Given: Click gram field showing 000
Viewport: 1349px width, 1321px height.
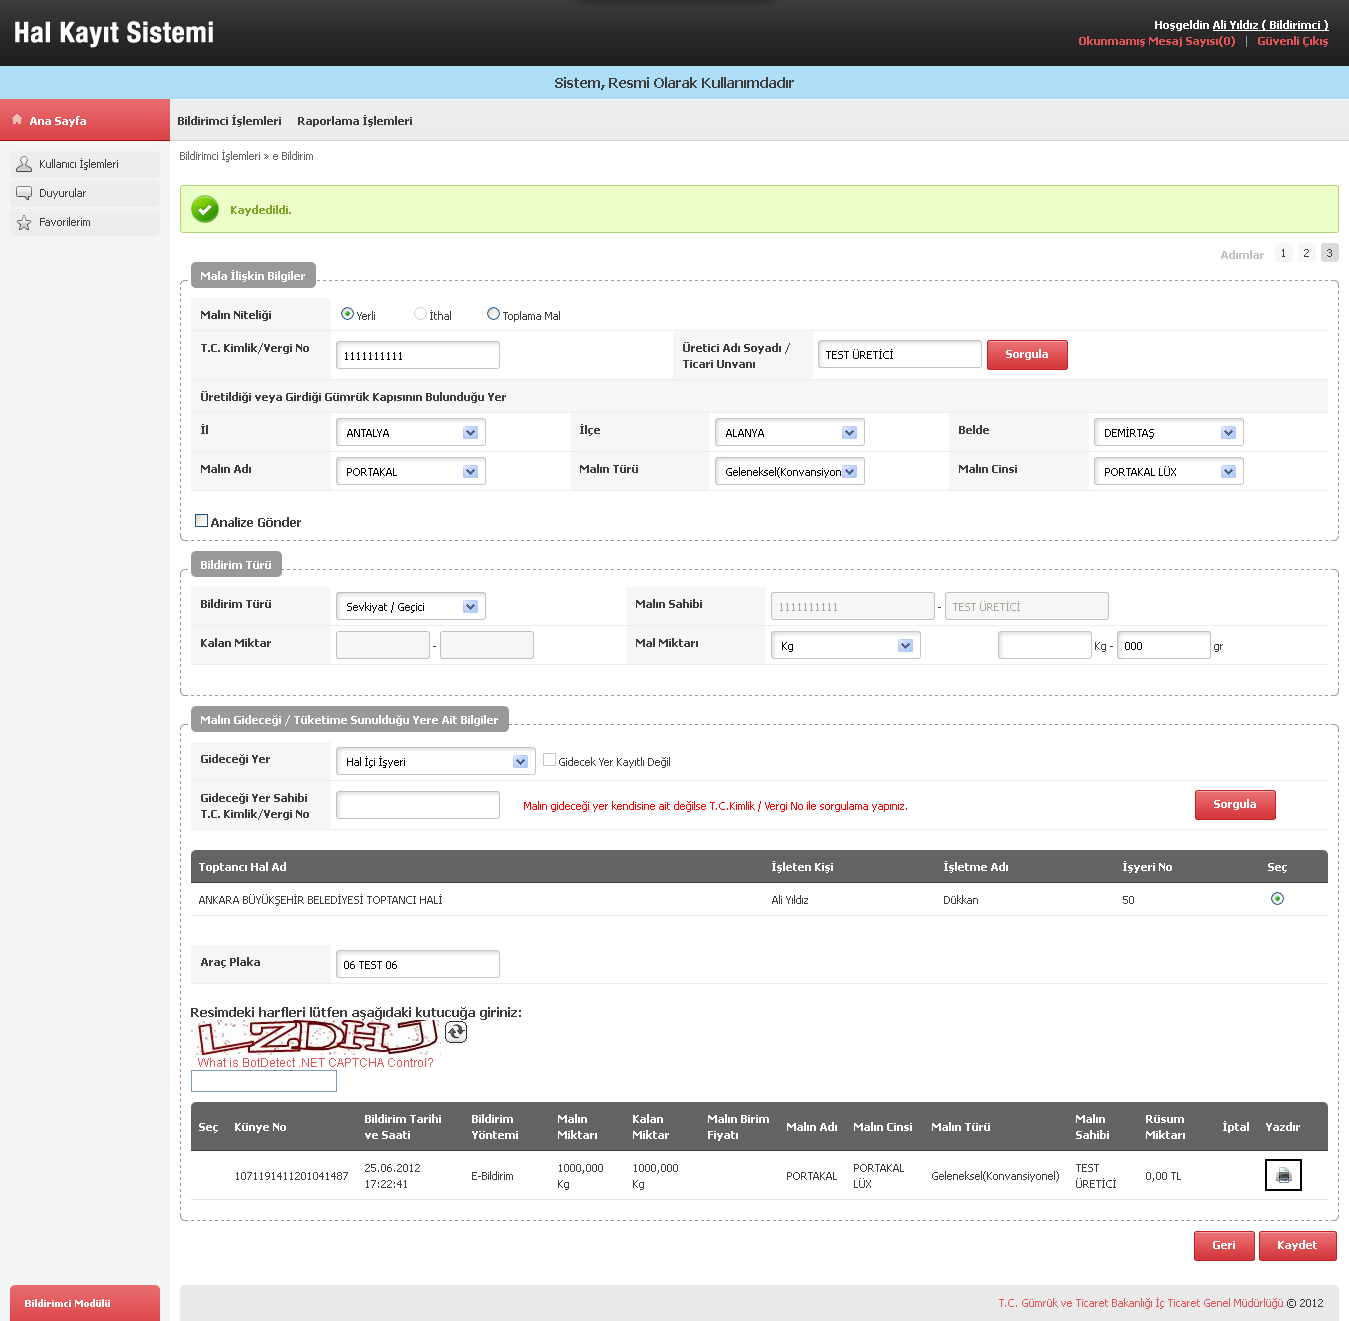Looking at the screenshot, I should [1164, 645].
